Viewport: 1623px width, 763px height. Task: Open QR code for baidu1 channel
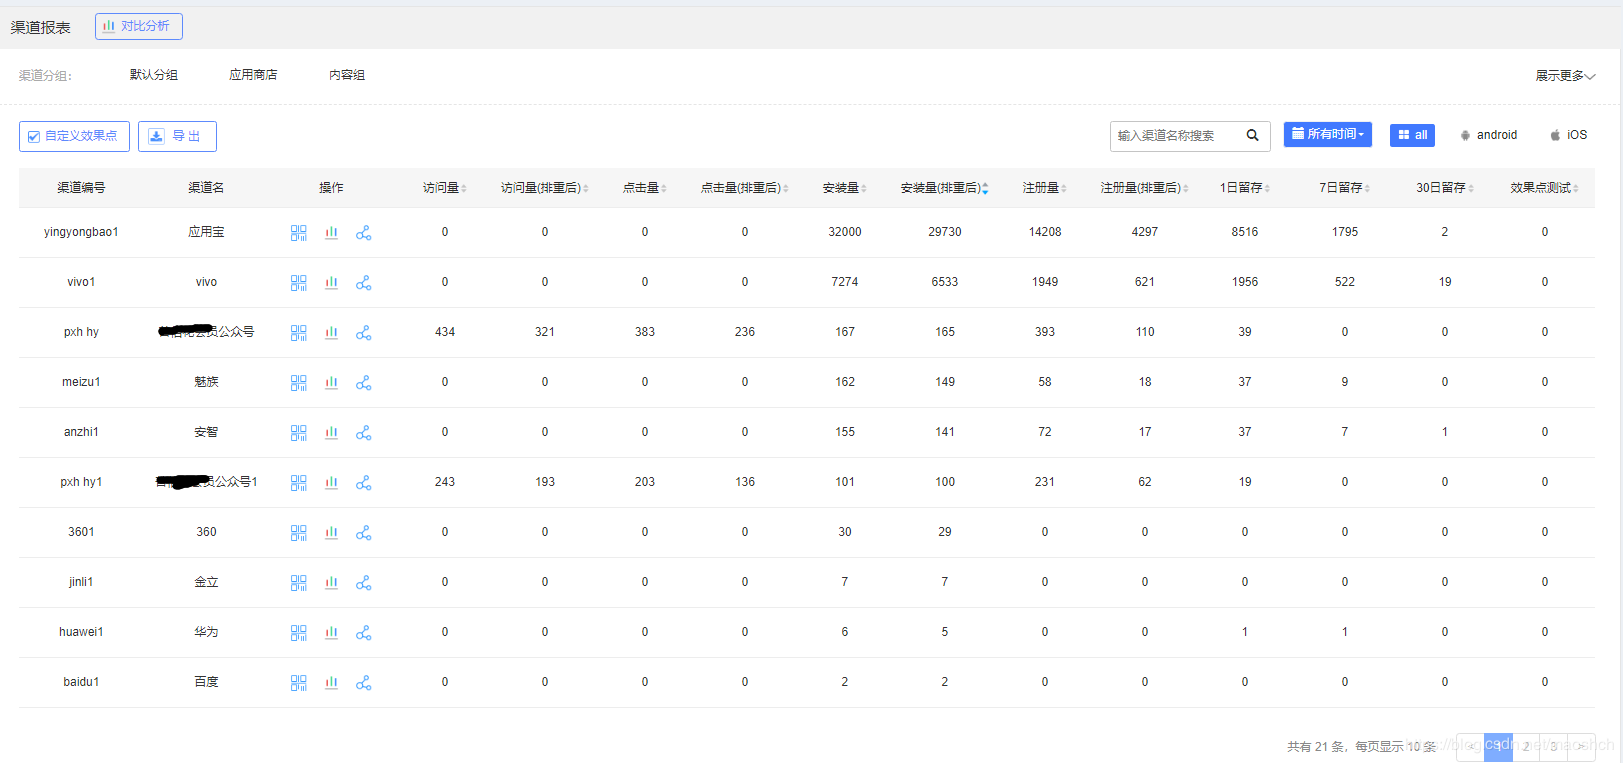pos(298,682)
